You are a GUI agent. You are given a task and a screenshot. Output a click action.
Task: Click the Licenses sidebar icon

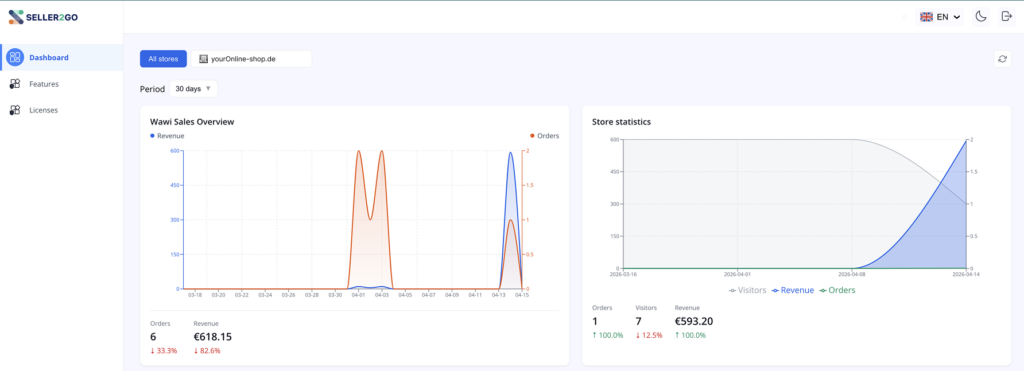15,110
